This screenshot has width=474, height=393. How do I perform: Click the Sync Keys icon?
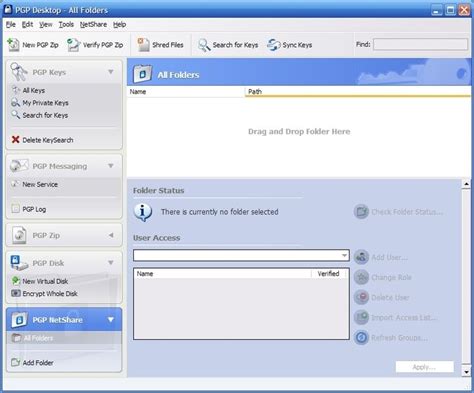[274, 45]
